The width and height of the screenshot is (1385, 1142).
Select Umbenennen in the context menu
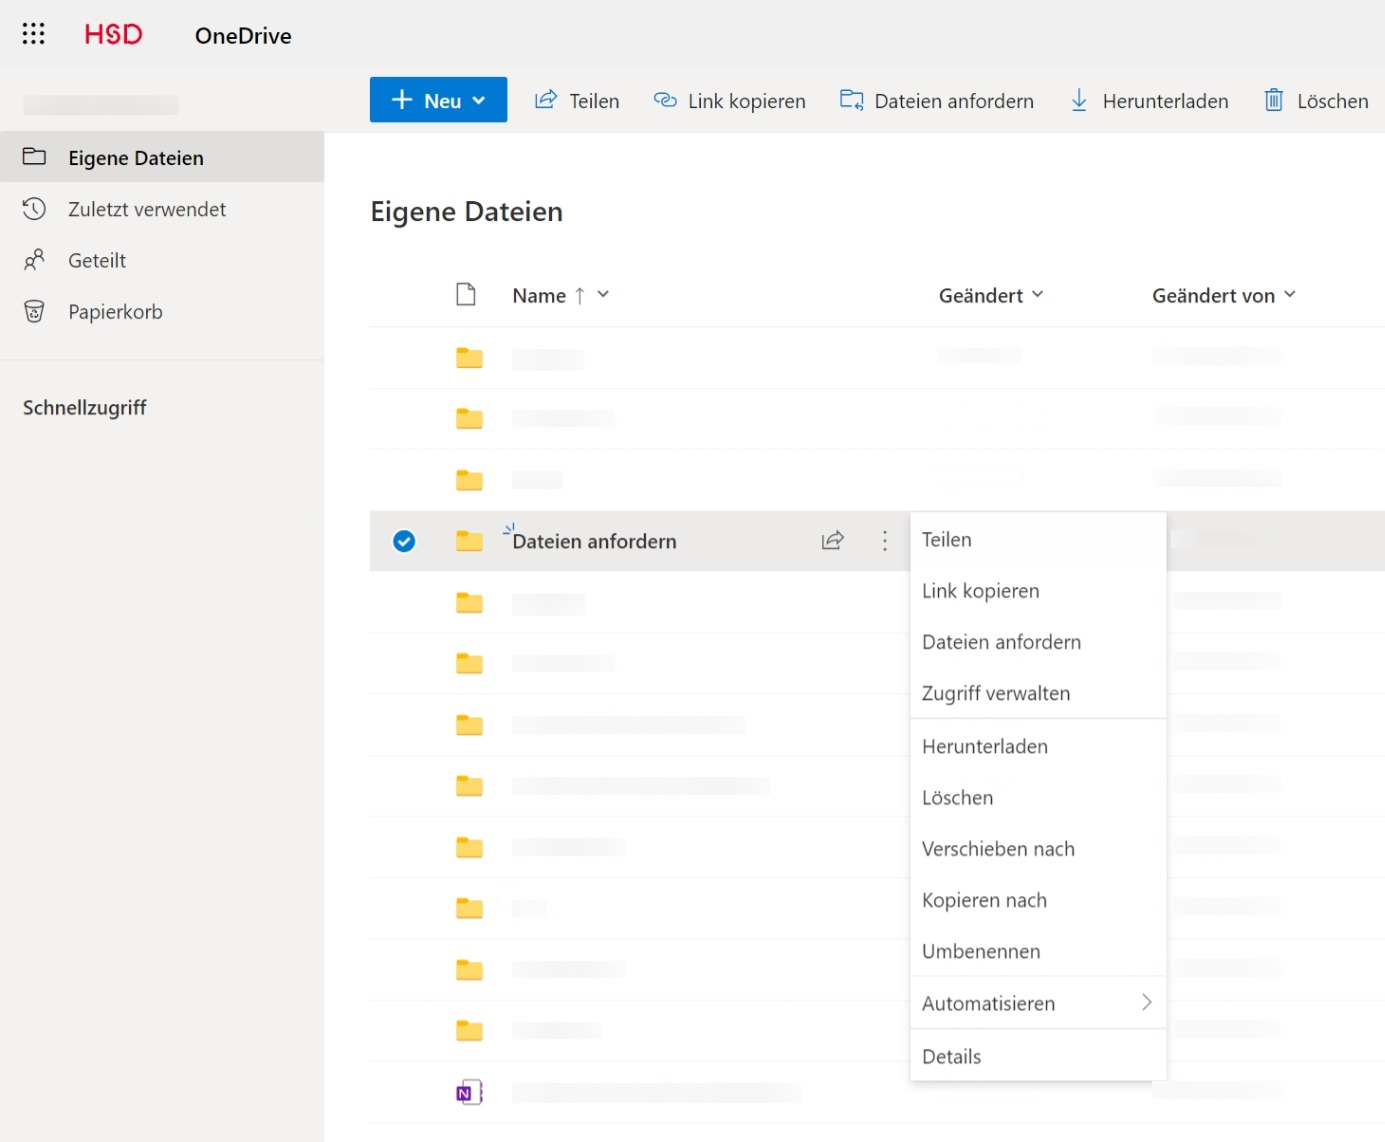(x=980, y=951)
